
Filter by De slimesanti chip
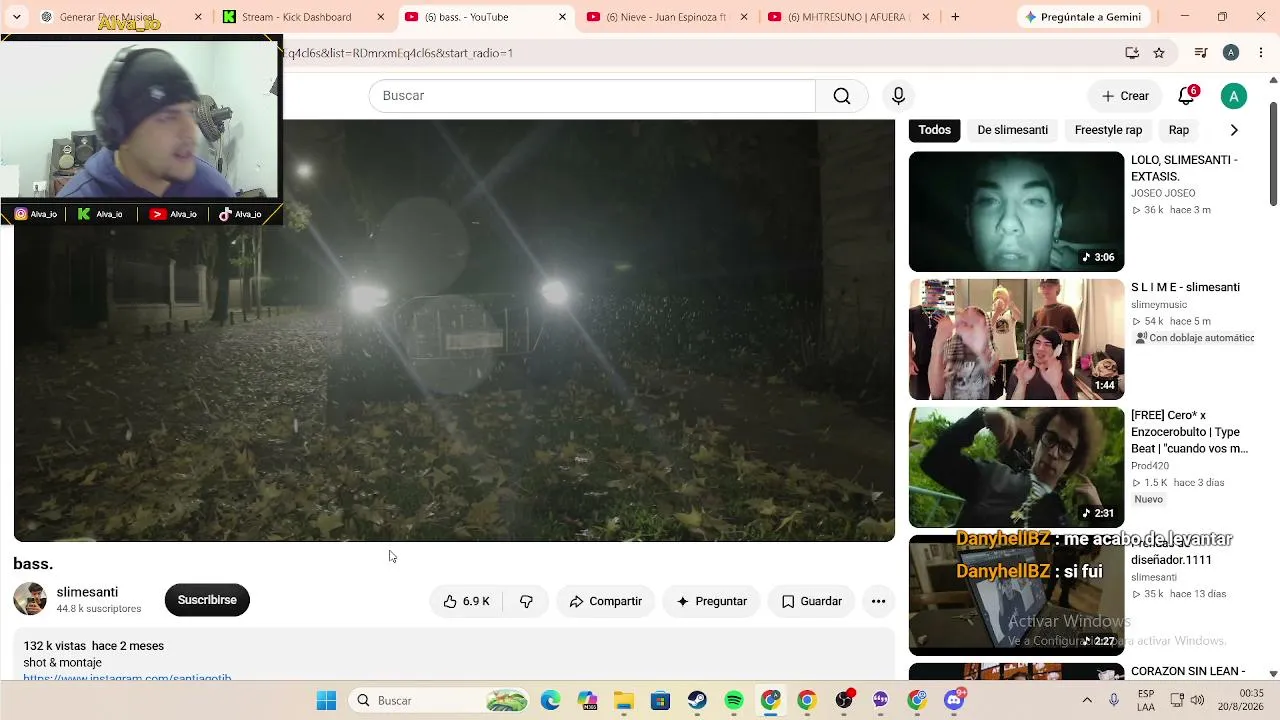[1013, 130]
